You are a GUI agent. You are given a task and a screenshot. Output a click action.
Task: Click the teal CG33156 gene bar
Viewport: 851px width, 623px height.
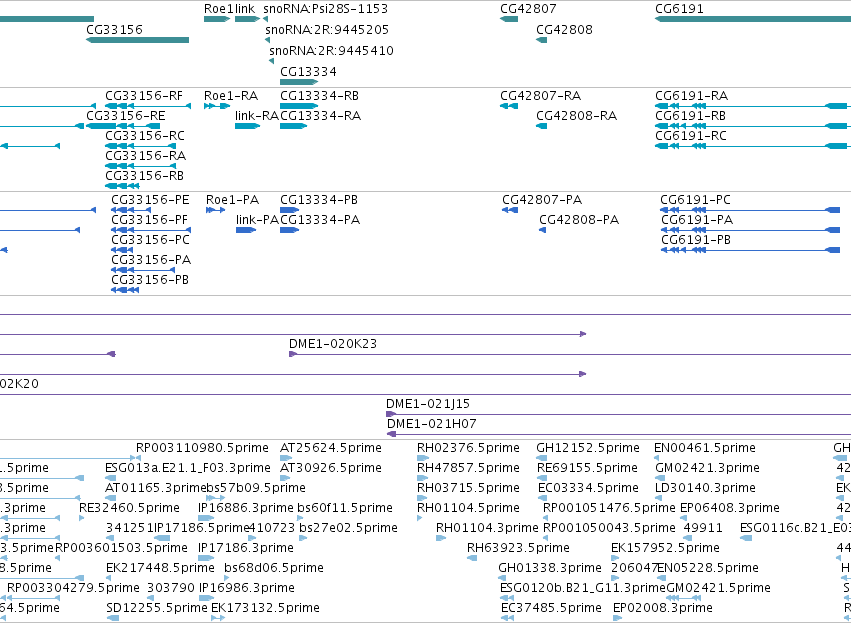click(x=137, y=40)
